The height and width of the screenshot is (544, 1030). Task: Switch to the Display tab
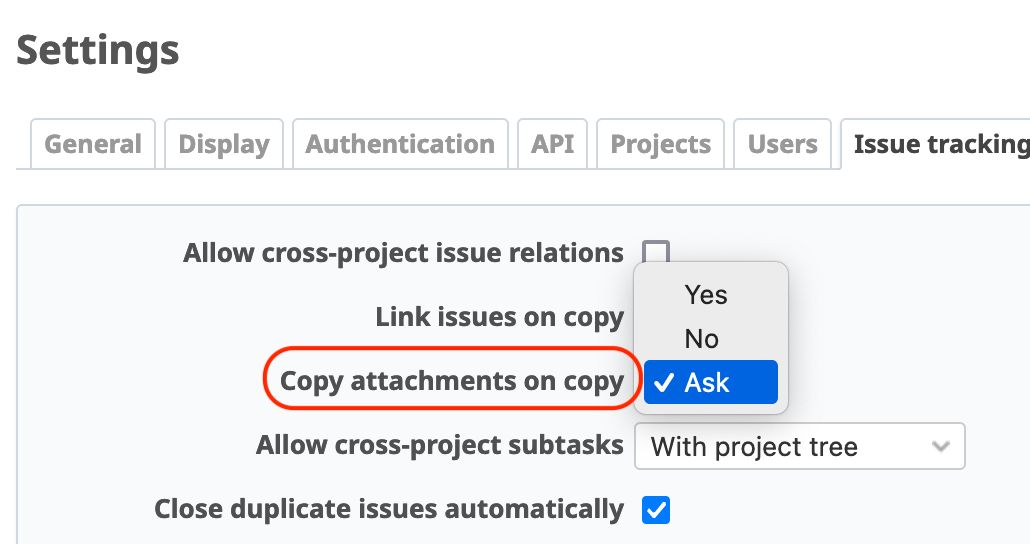point(224,144)
